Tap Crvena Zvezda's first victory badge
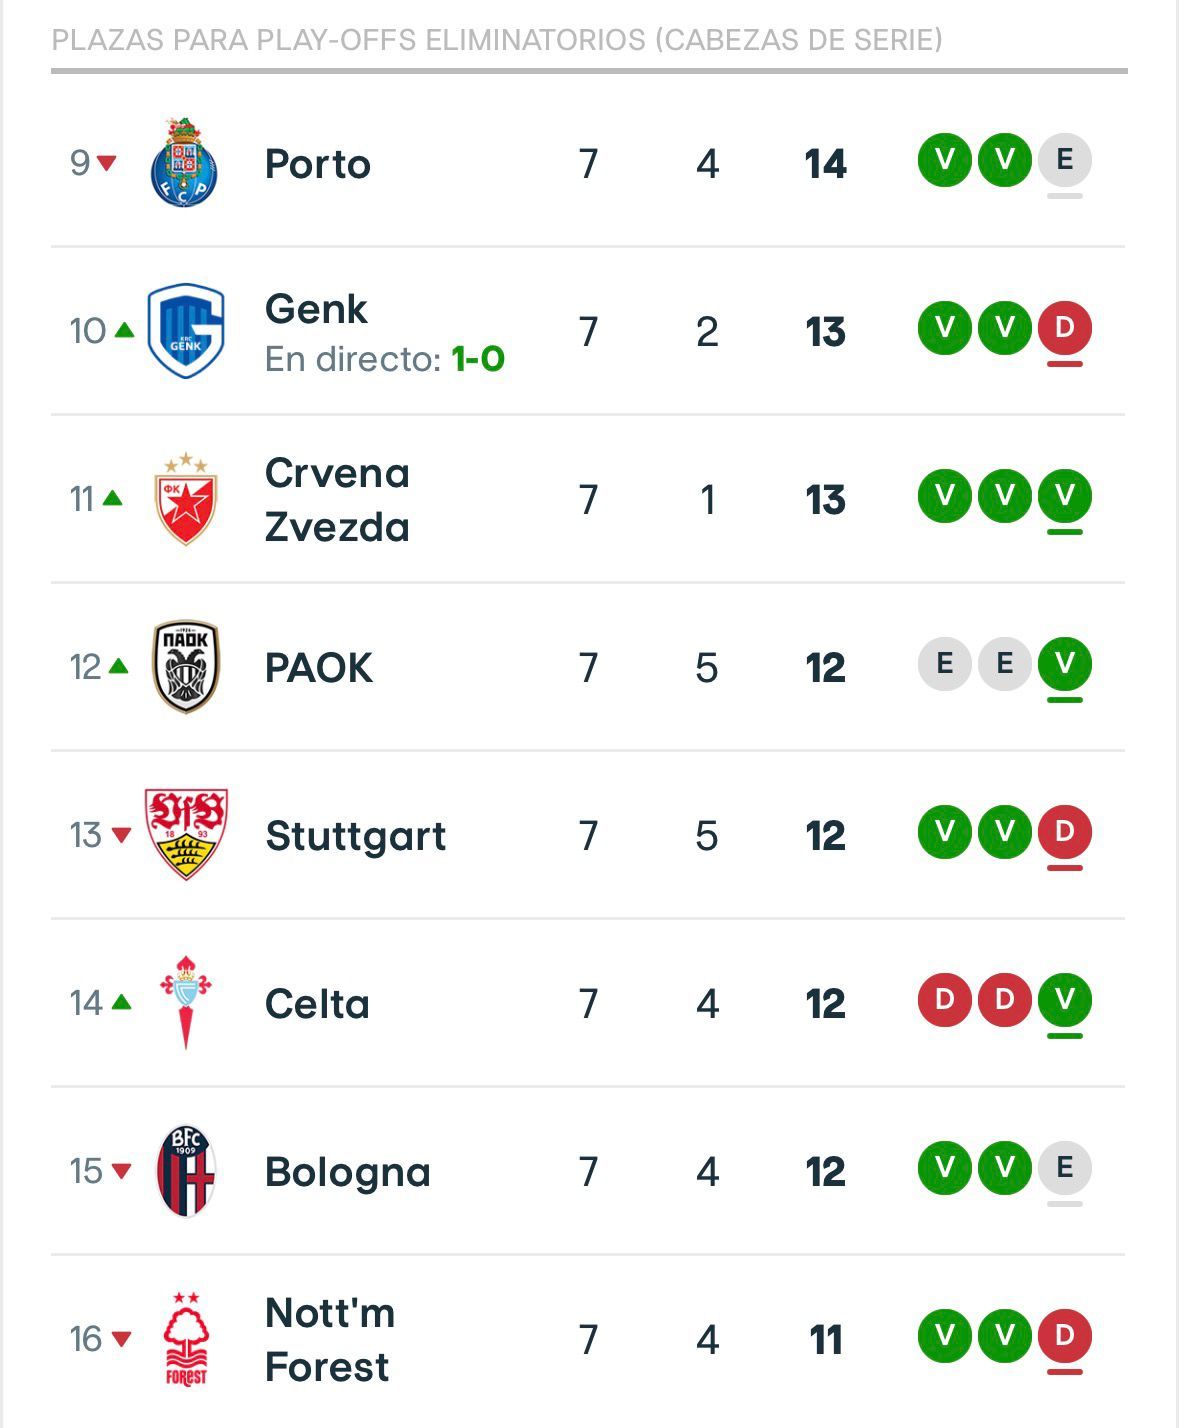The image size is (1179, 1428). pyautogui.click(x=944, y=496)
